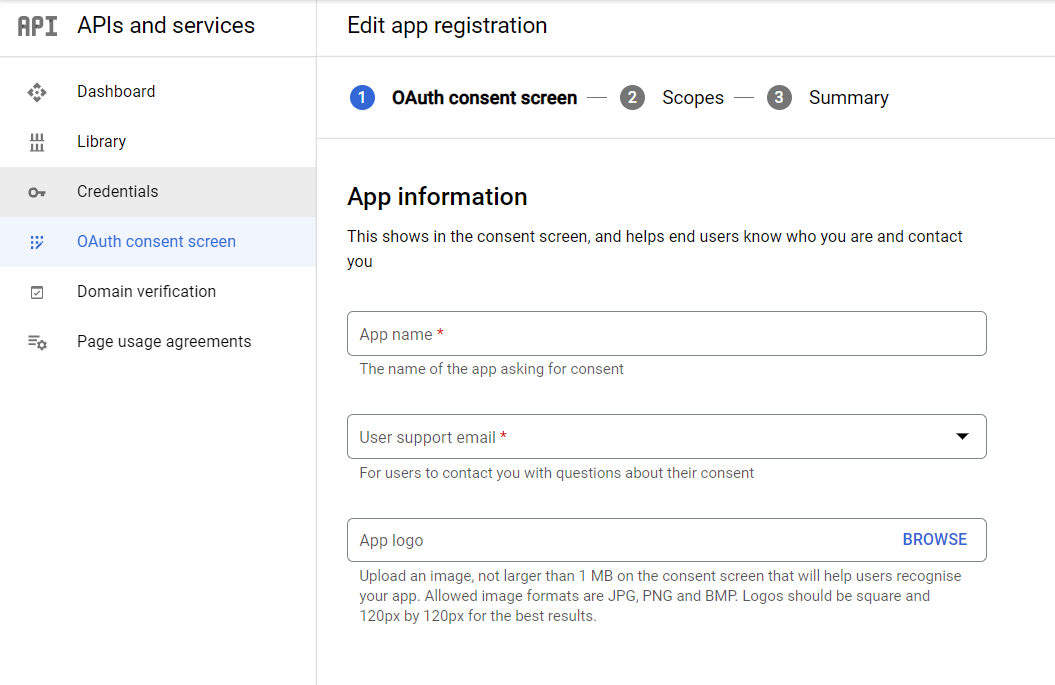Screen dimensions: 1055x685
Task: Open Library in the sidebar
Action: (158, 141)
